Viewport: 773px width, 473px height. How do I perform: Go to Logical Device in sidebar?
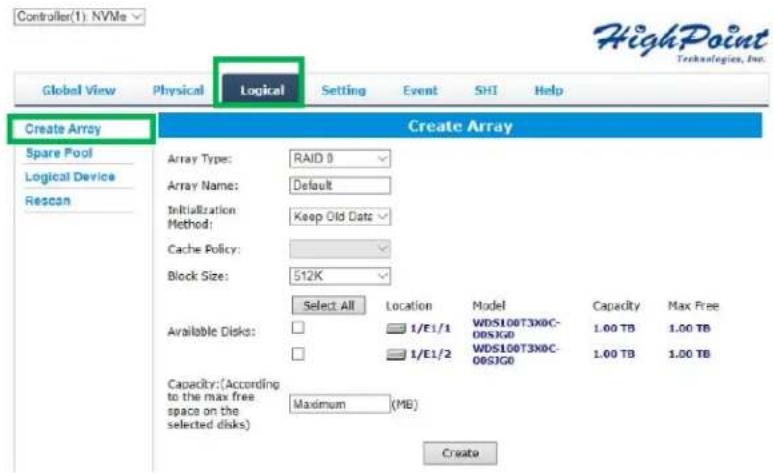70,177
